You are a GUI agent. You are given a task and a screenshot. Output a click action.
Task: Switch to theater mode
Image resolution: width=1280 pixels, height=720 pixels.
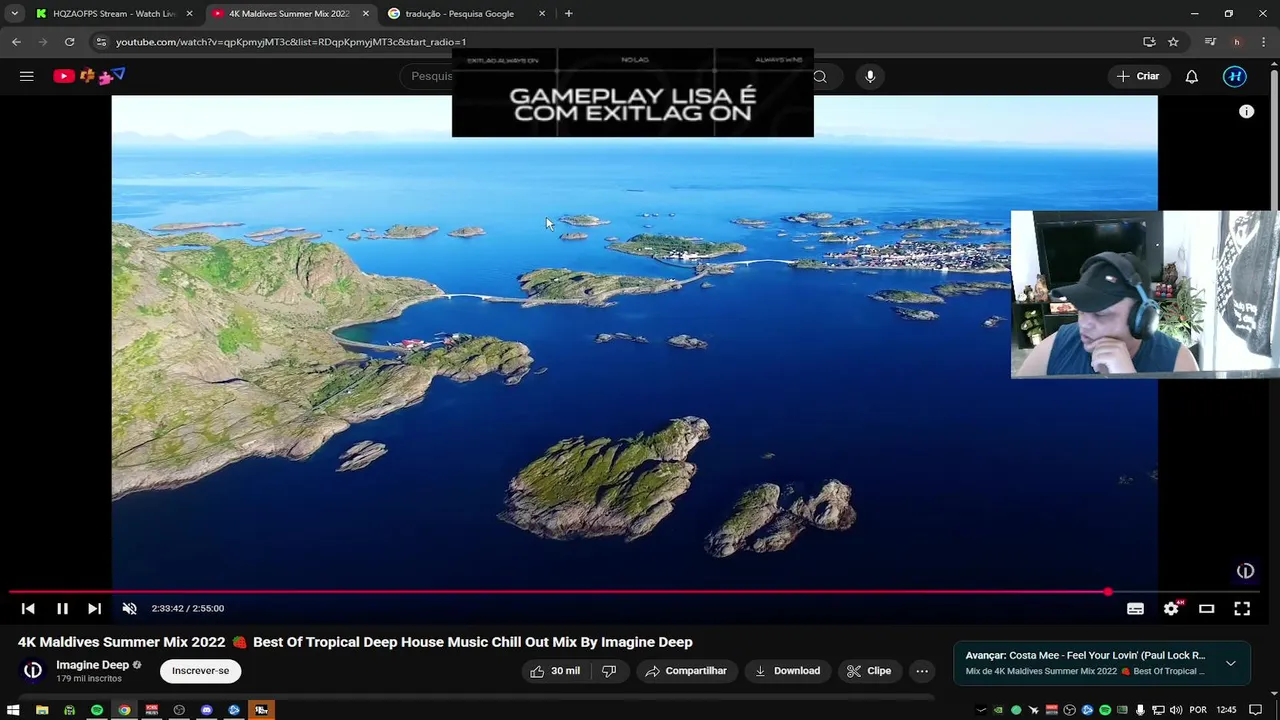click(x=1206, y=608)
